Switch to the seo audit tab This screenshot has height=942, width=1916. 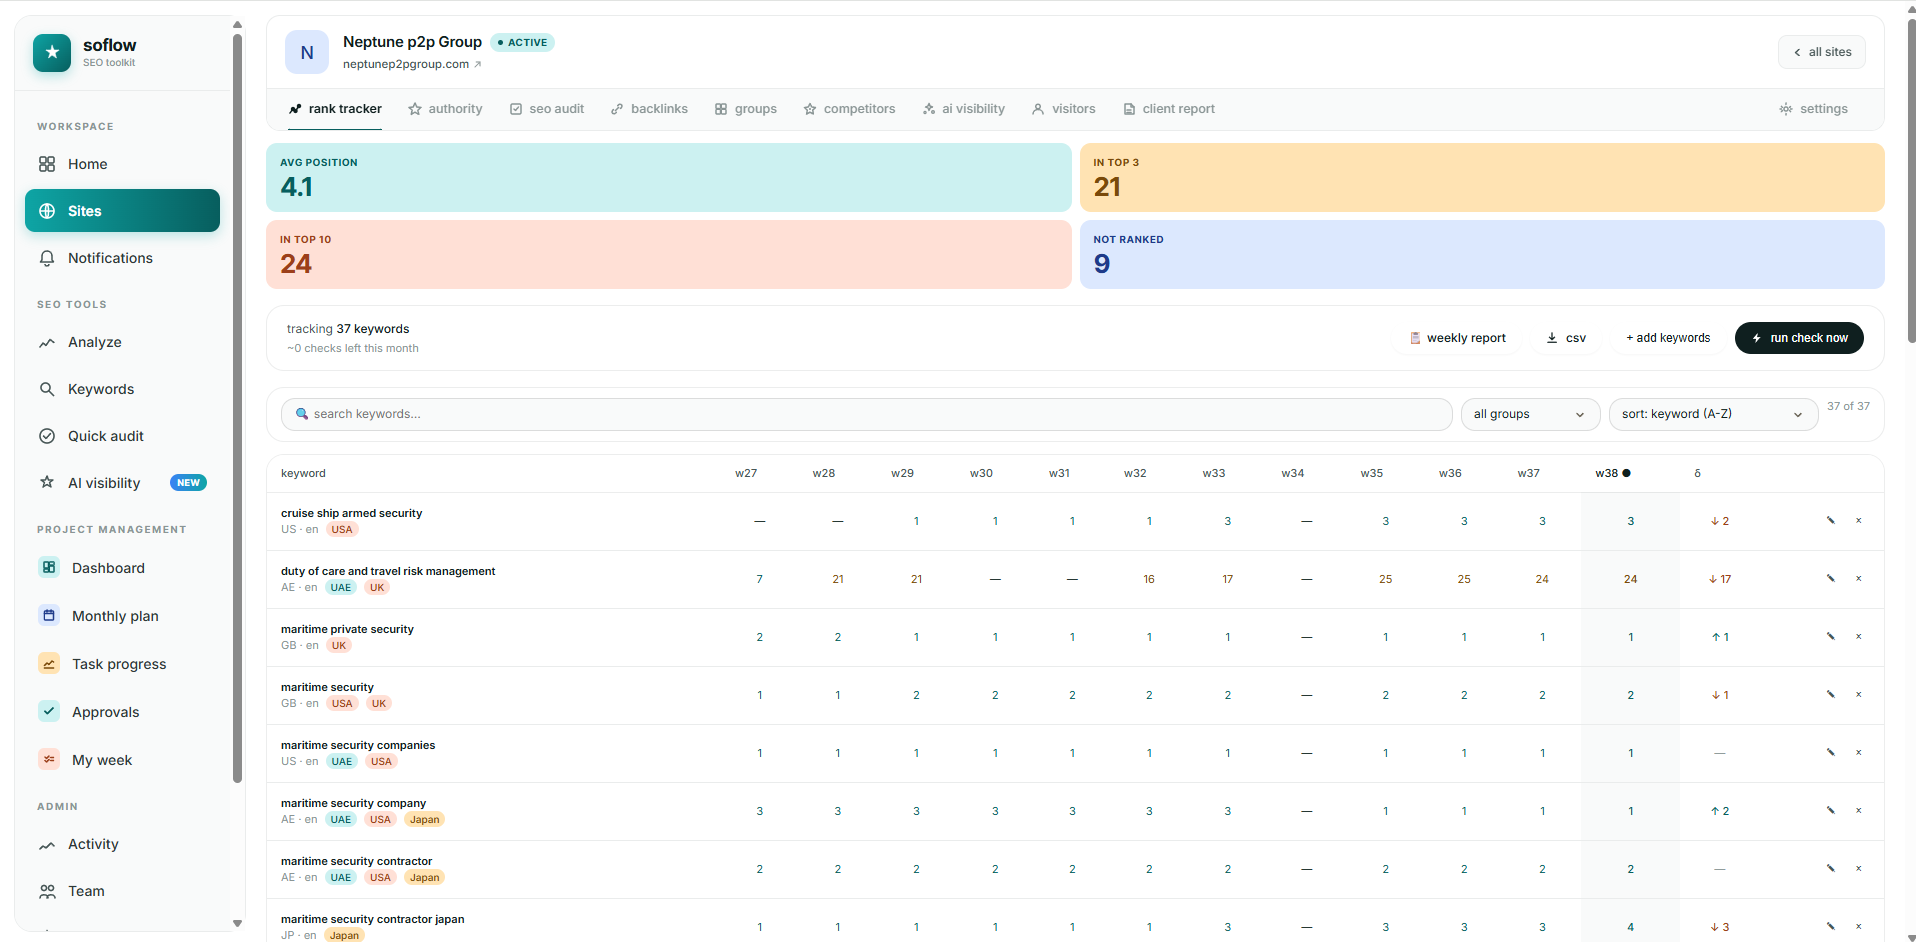(547, 109)
